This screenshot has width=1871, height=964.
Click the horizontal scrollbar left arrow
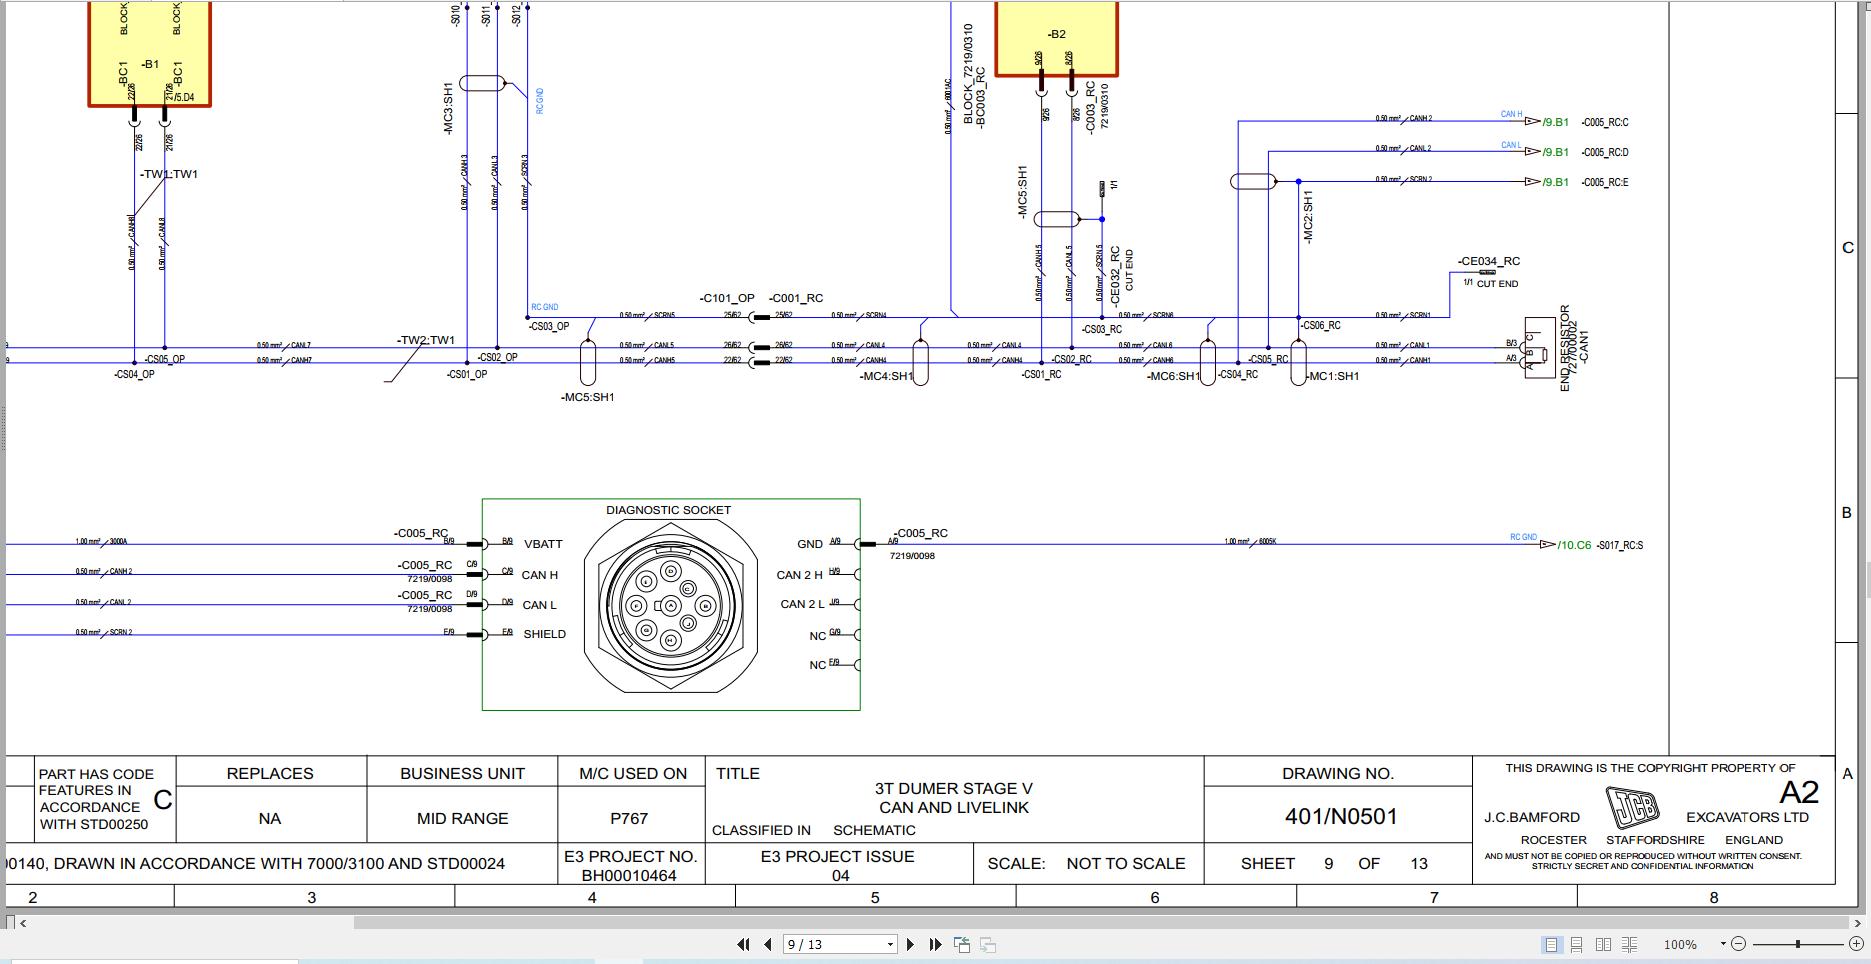click(23, 922)
